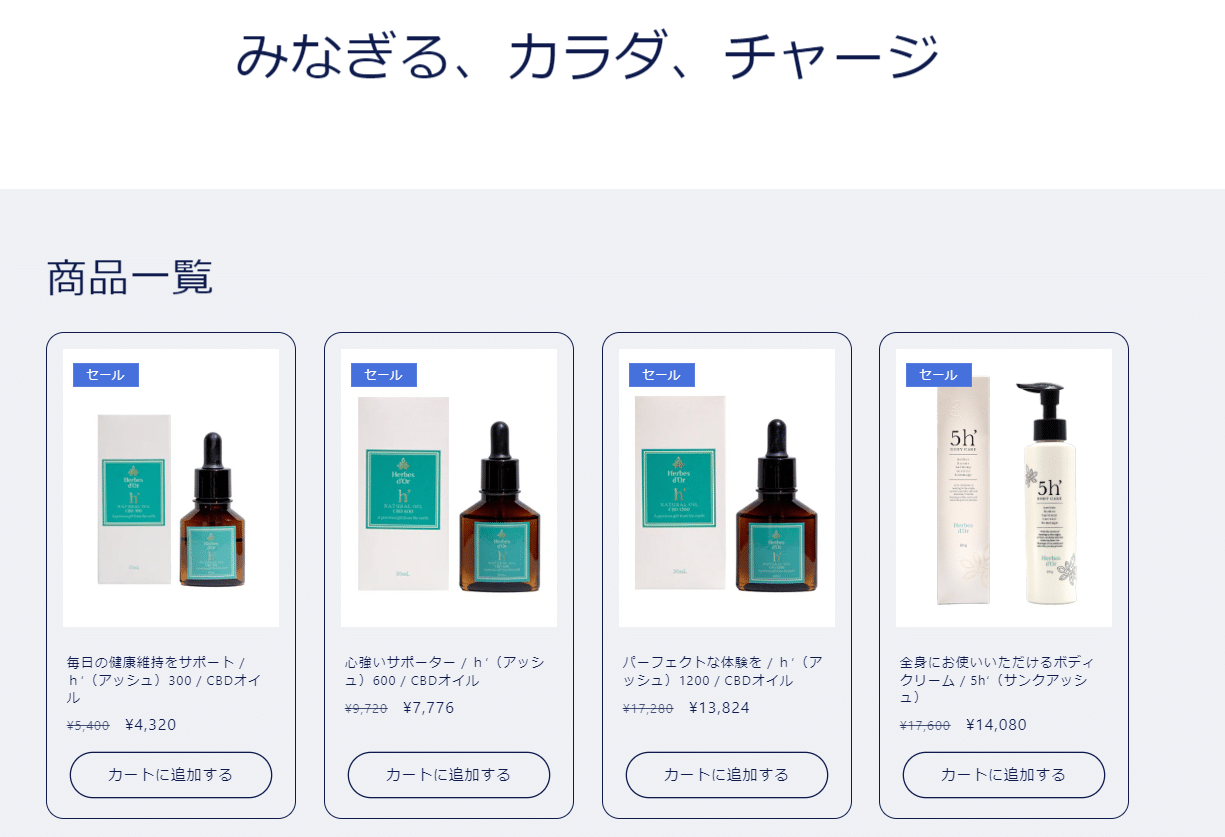1225x837 pixels.
Task: Click the セール badge on h' 1200 product
Action: click(662, 375)
